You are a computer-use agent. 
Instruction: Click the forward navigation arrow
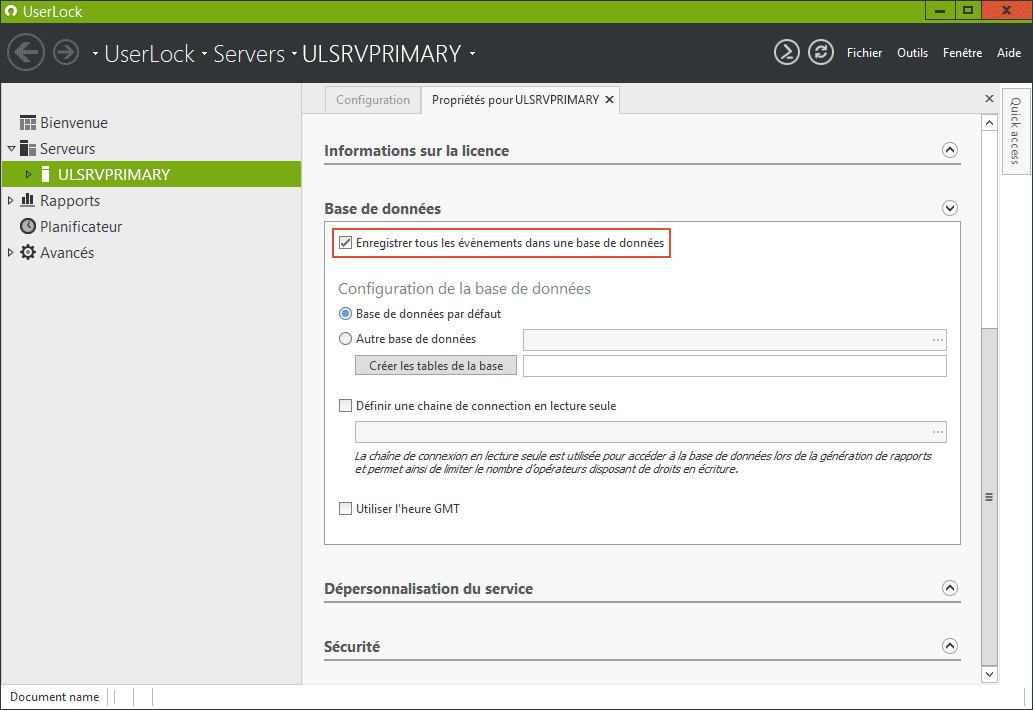[x=66, y=52]
